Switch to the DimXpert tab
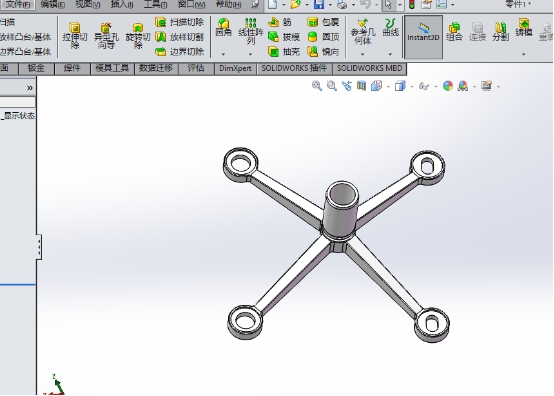 point(235,69)
